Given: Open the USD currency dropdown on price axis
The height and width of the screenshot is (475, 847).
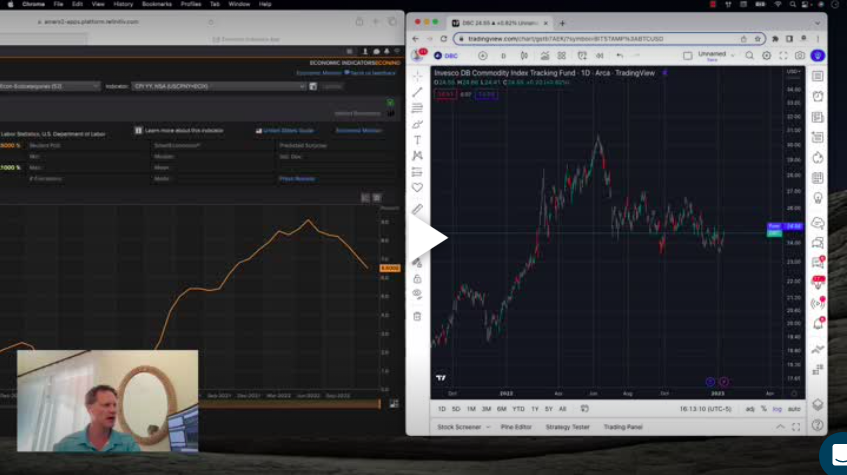Looking at the screenshot, I should click(794, 71).
